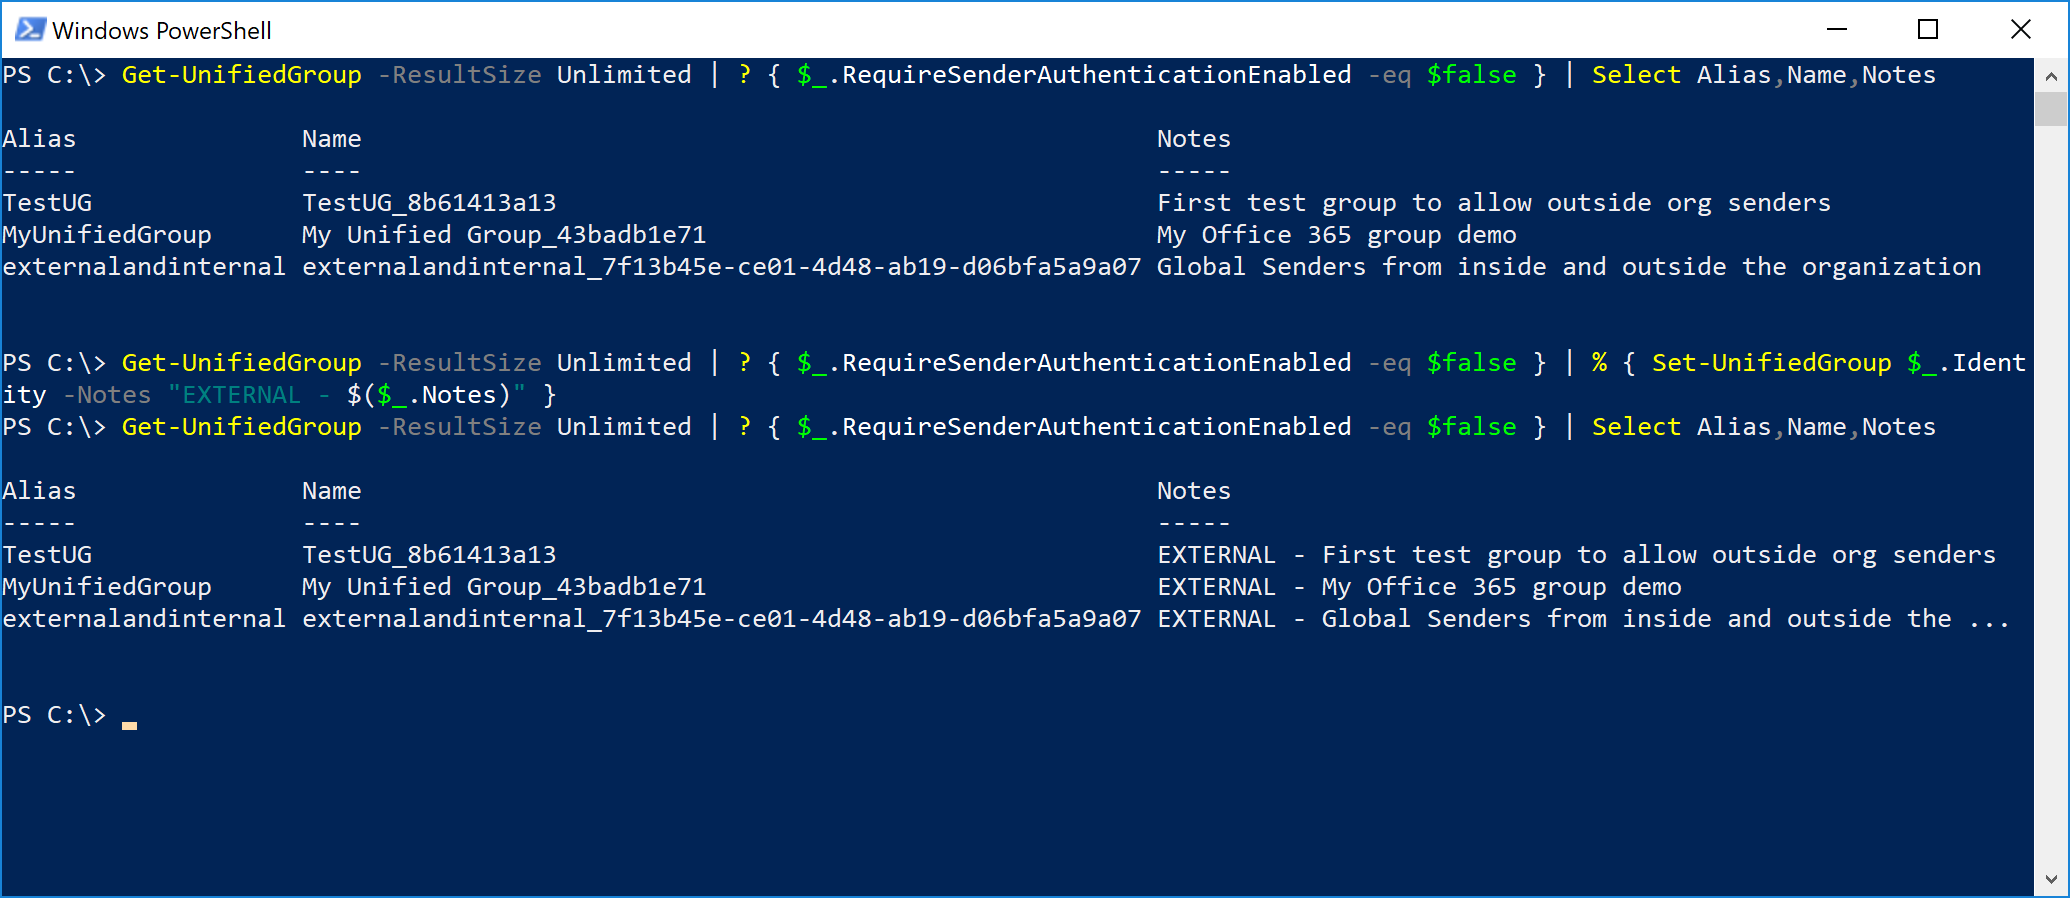Click the Set-UnifiedGroup cmdlet text

click(x=1771, y=363)
